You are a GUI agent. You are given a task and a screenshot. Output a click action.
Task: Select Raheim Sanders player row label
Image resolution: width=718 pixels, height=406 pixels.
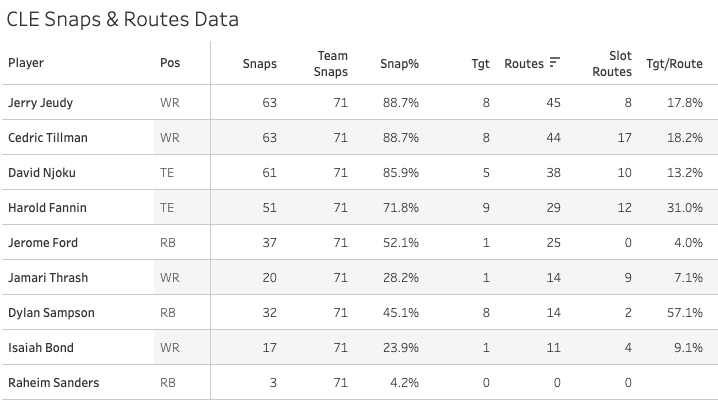[54, 383]
